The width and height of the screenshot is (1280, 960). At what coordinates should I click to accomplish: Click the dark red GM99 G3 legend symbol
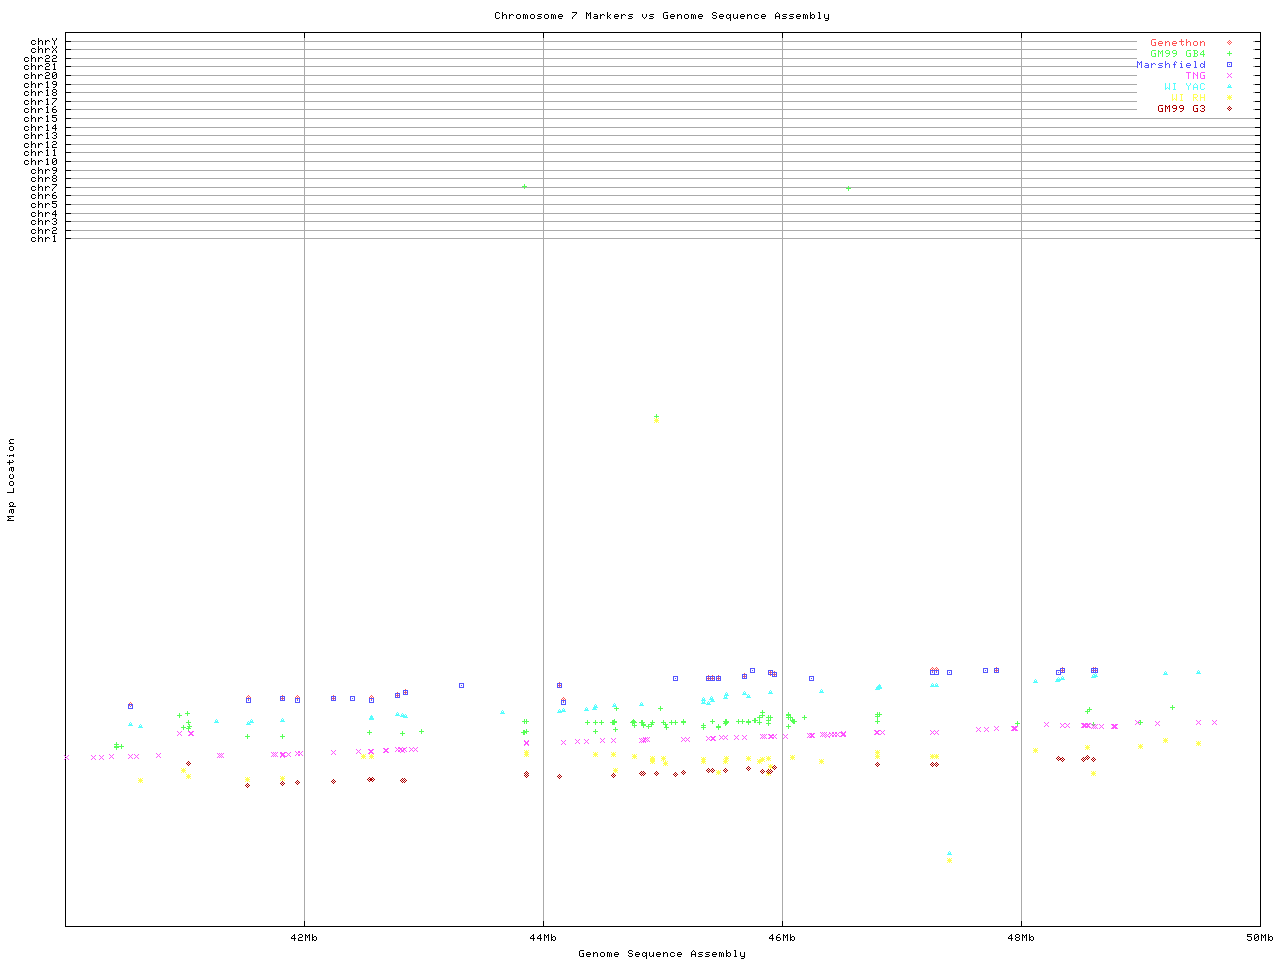1229,109
